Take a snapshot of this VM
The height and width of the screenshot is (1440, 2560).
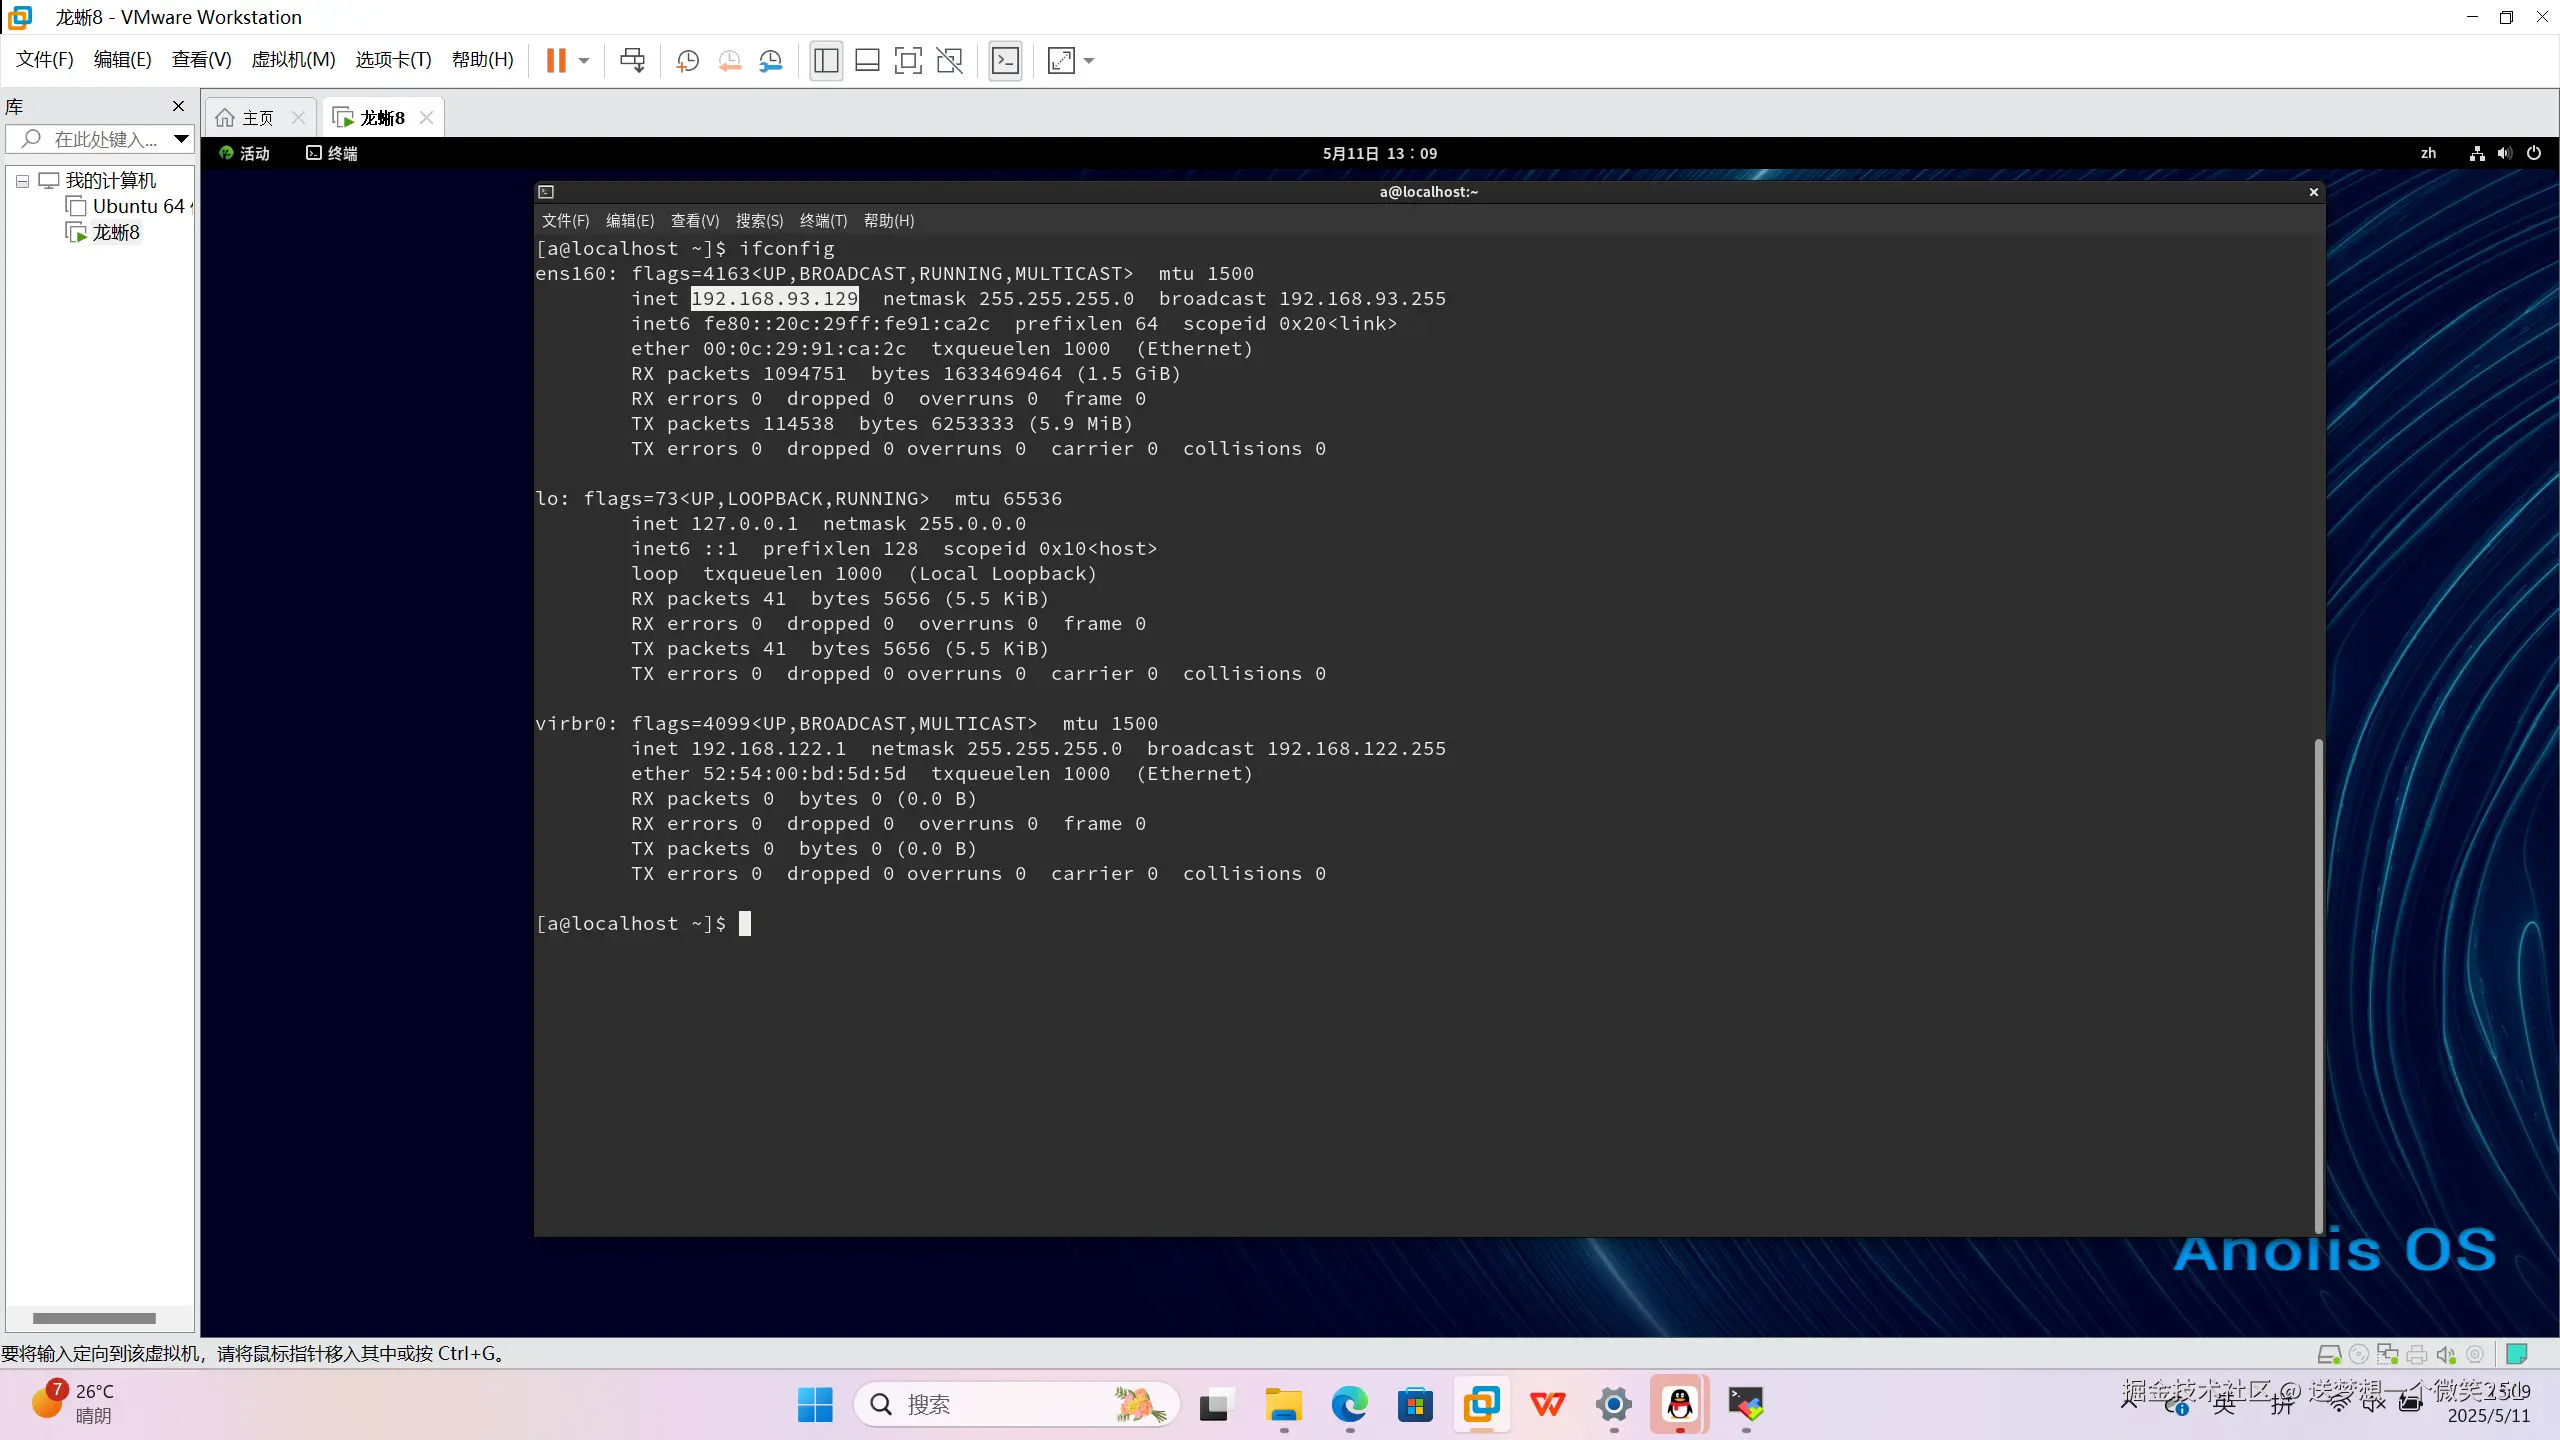coord(687,61)
